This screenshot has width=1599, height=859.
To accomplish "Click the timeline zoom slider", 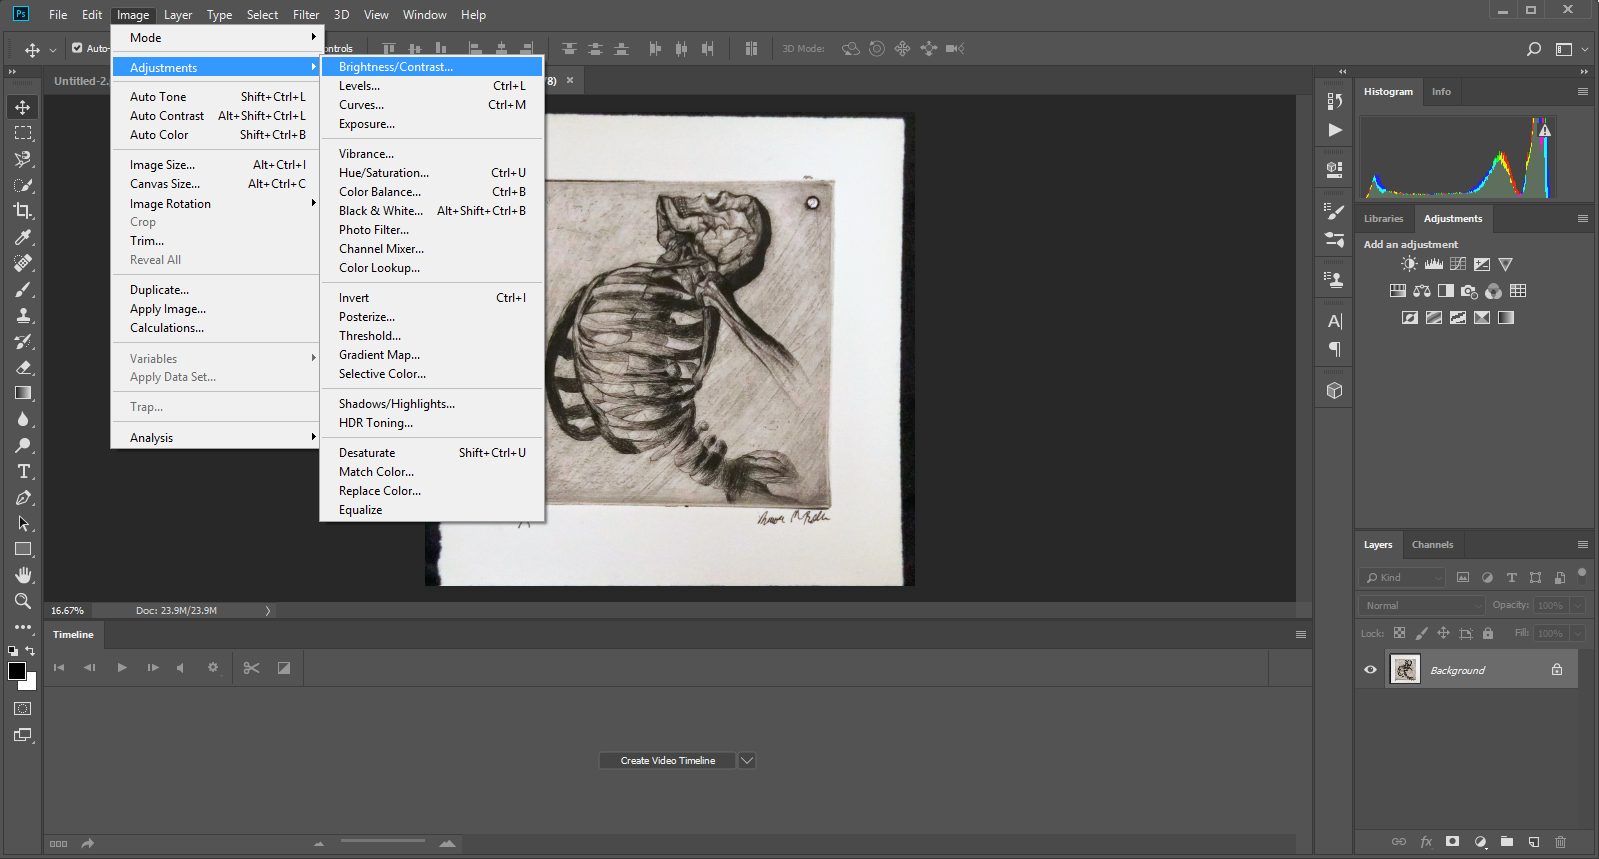I will [383, 842].
